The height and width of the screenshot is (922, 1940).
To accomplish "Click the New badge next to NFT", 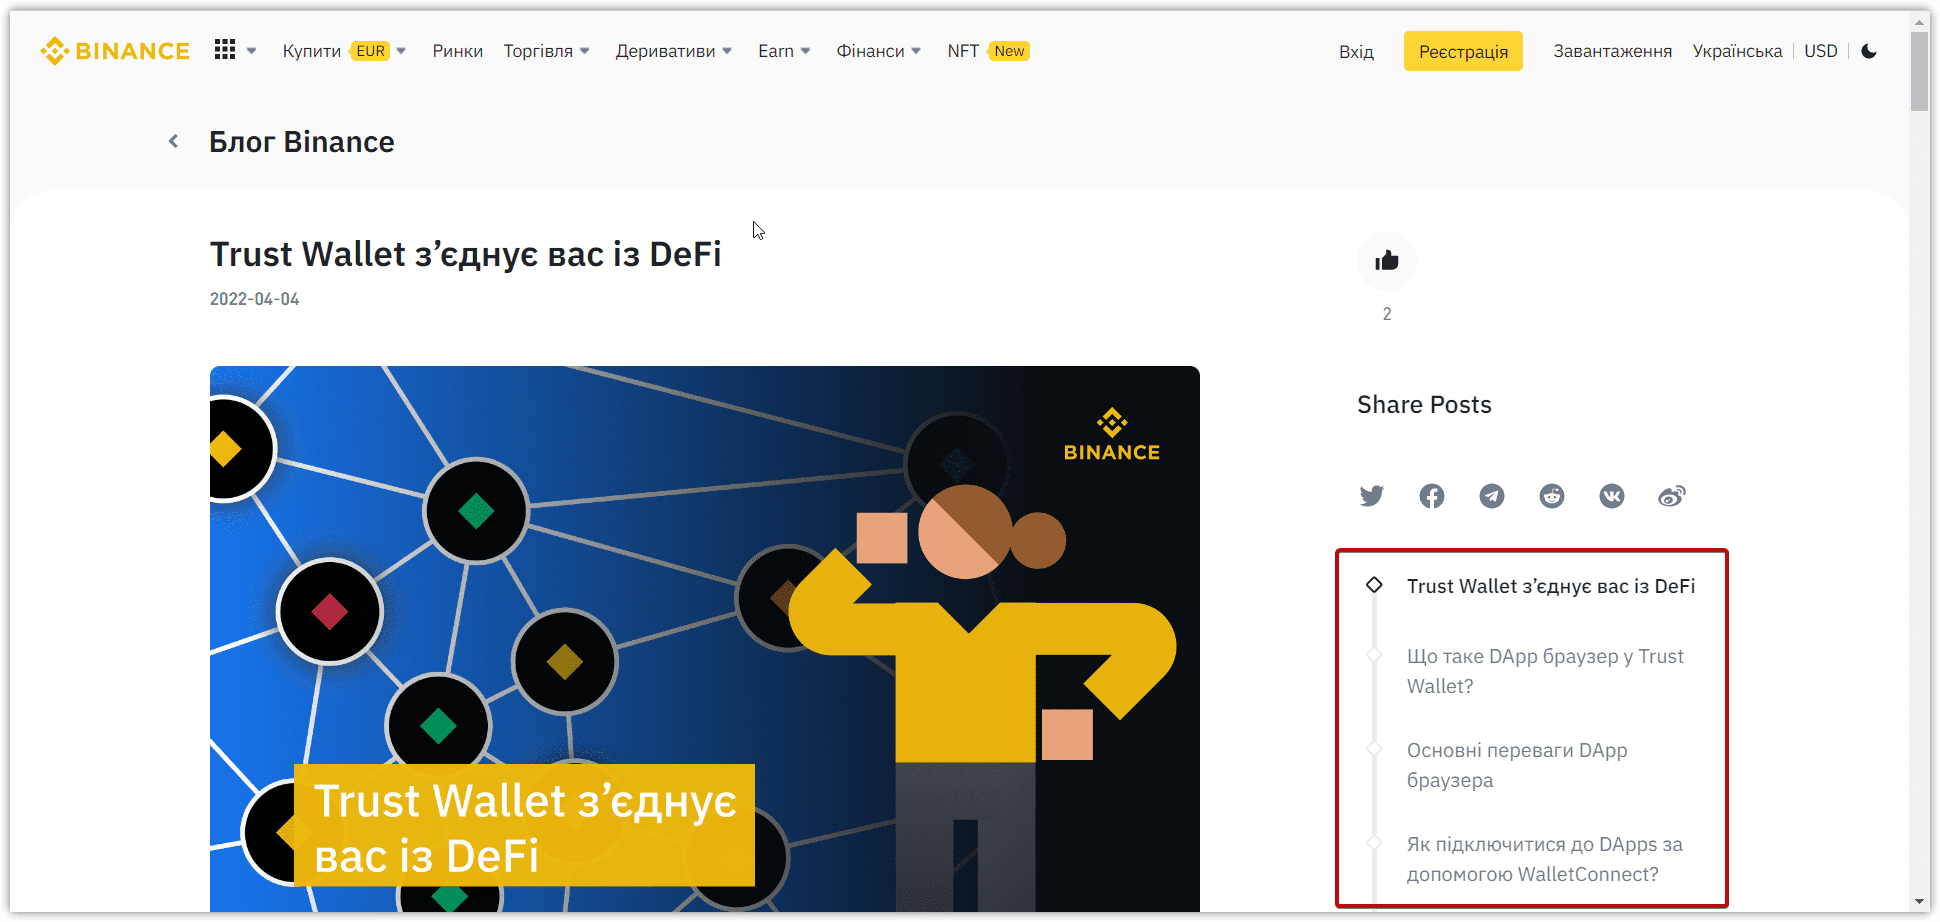I will (1009, 51).
